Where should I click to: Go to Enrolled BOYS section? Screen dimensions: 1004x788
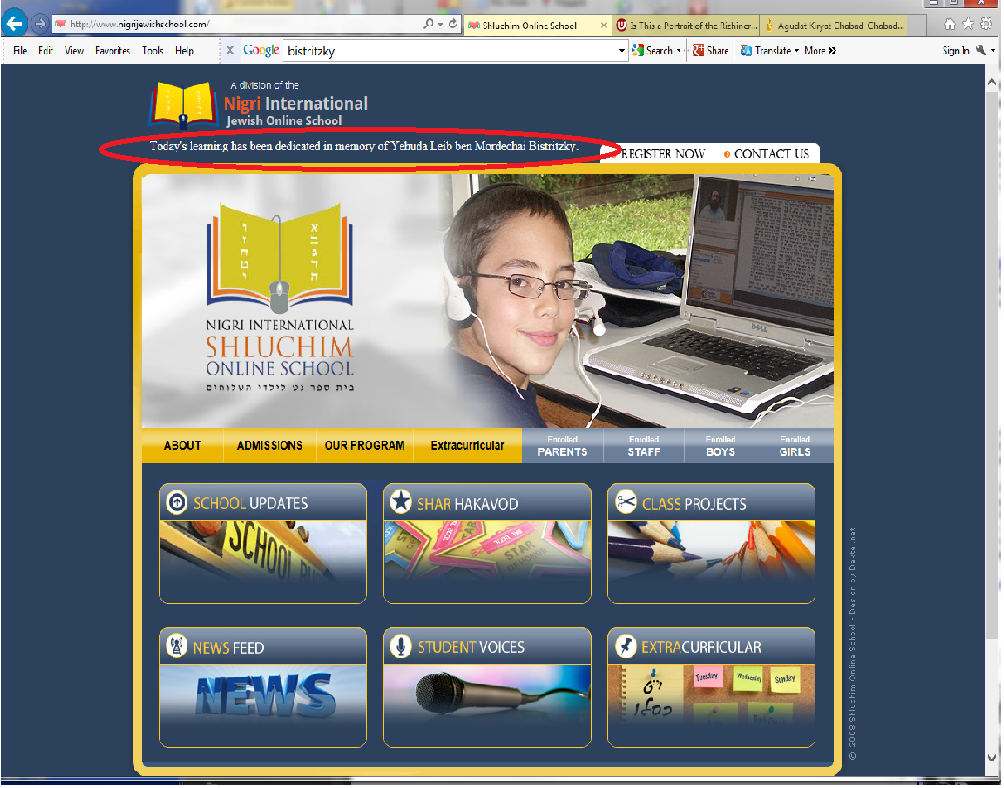(721, 447)
